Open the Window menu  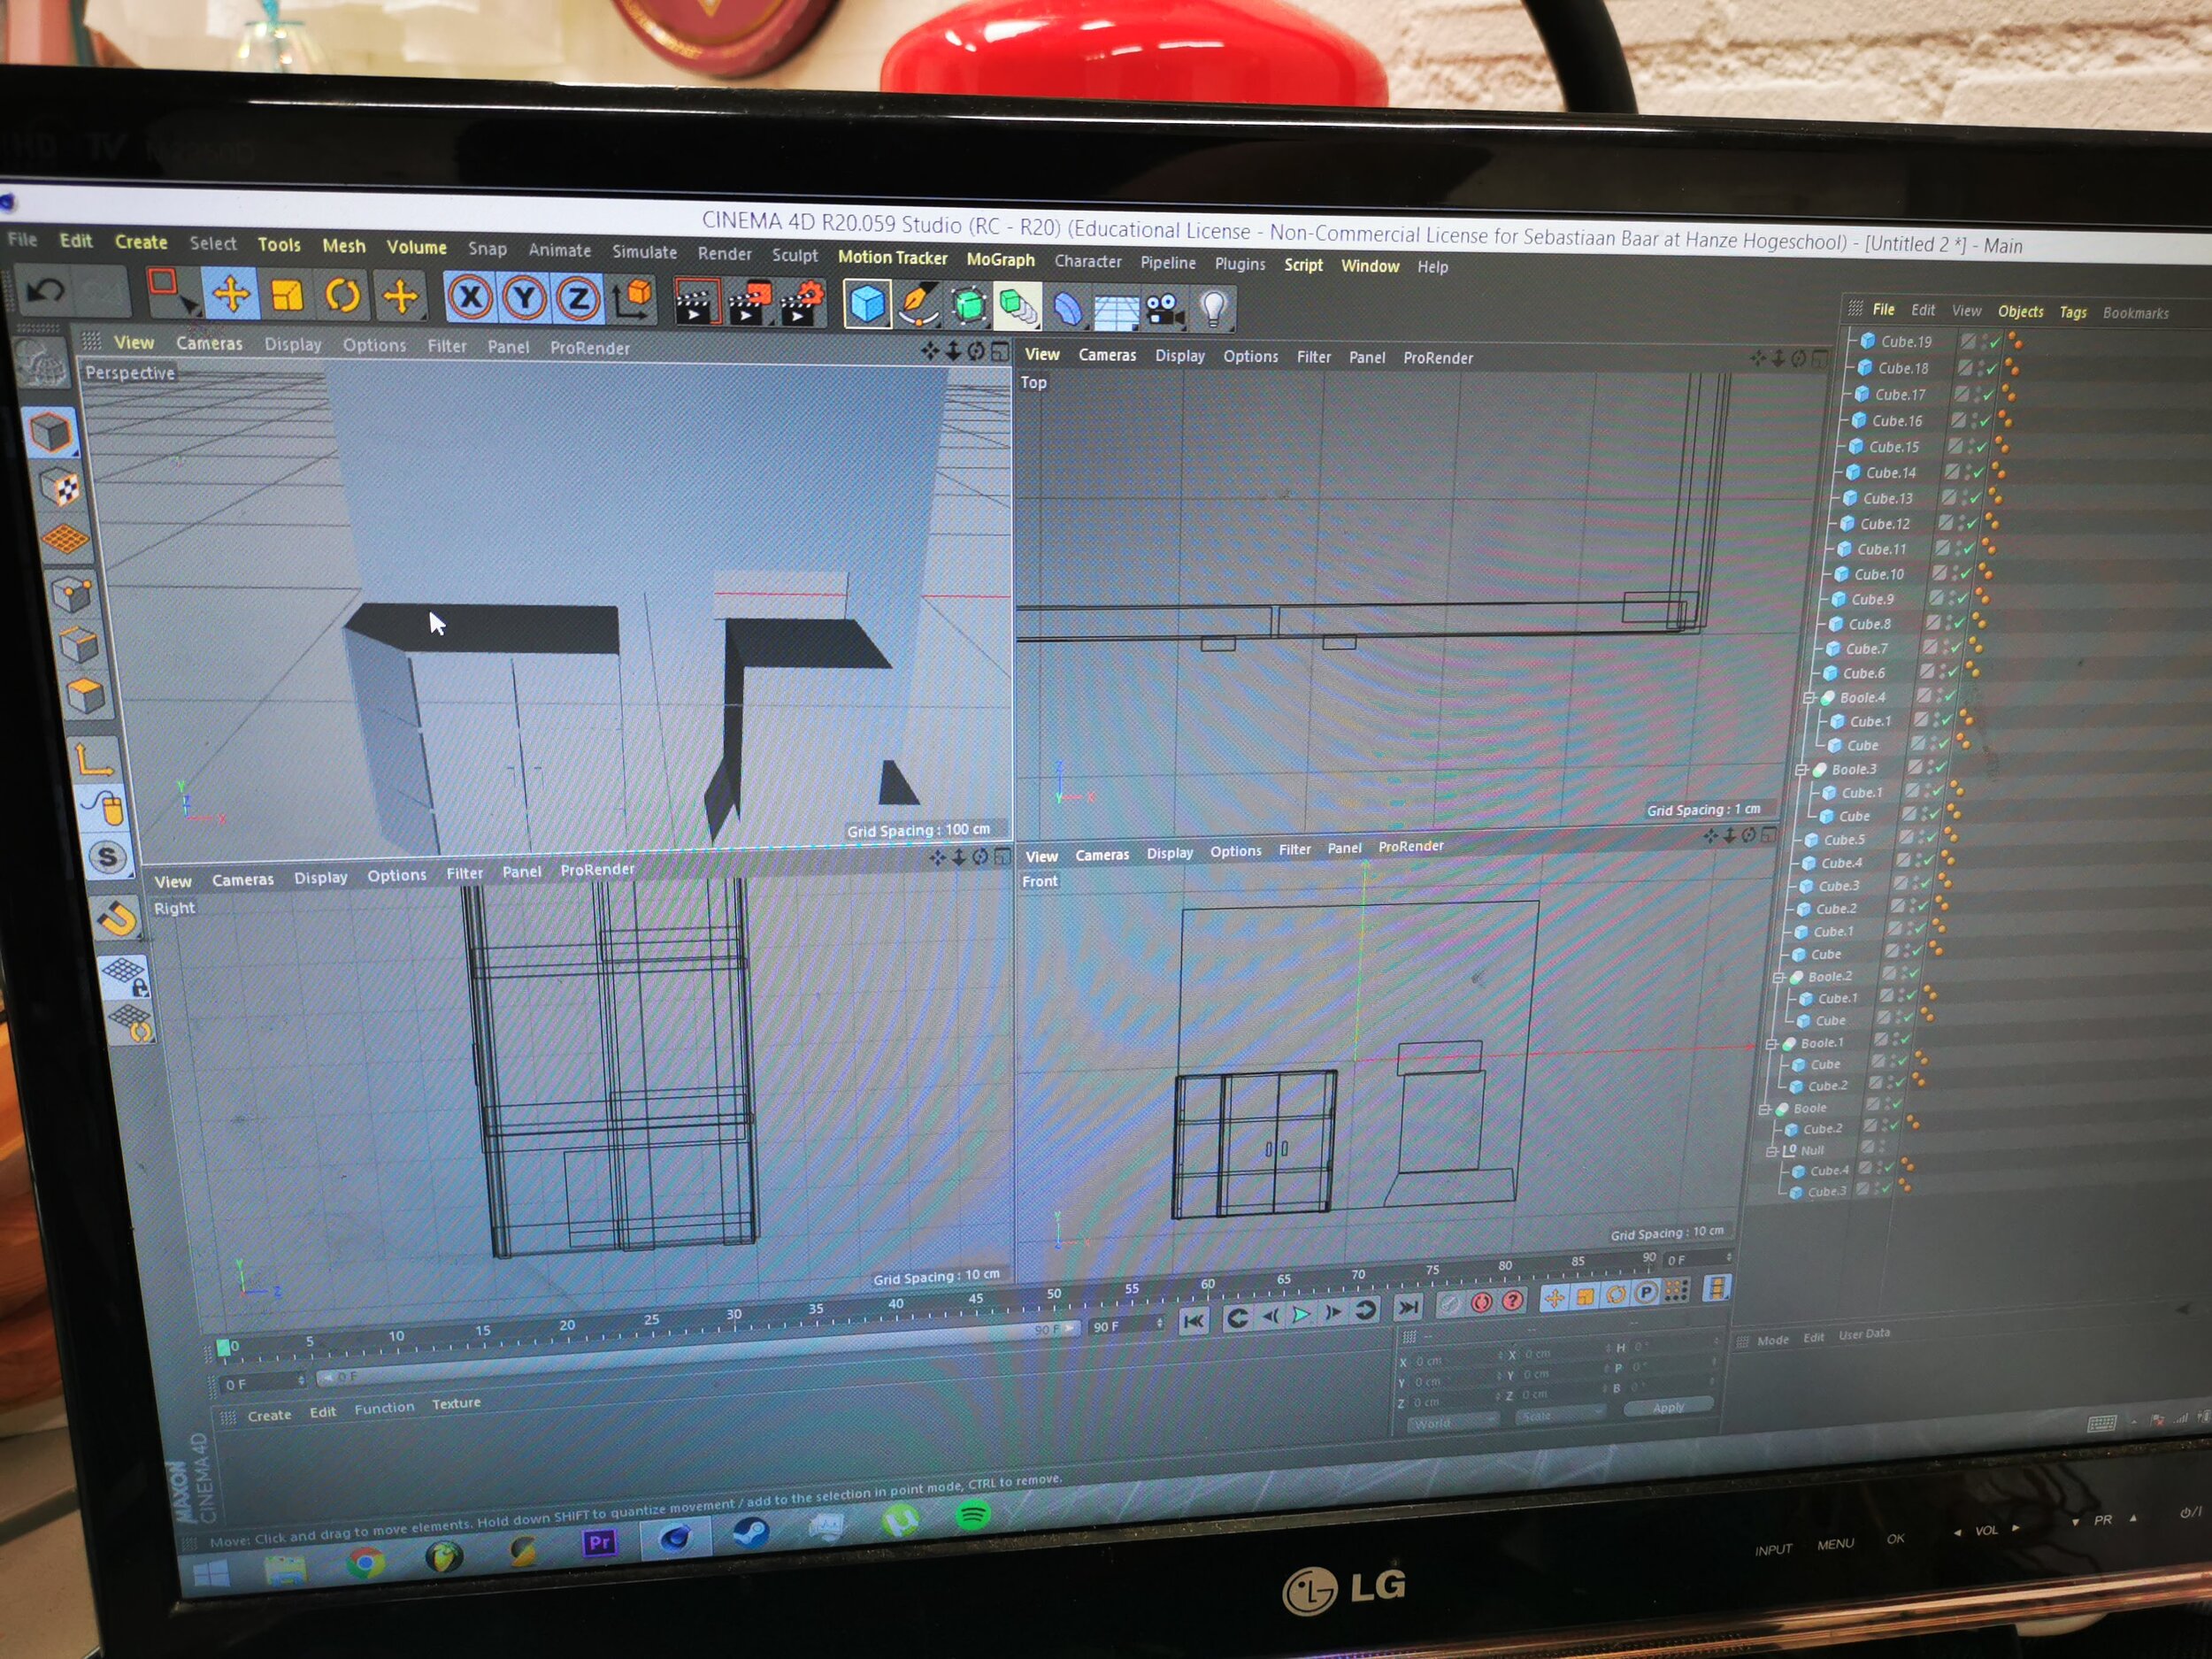(x=1369, y=266)
